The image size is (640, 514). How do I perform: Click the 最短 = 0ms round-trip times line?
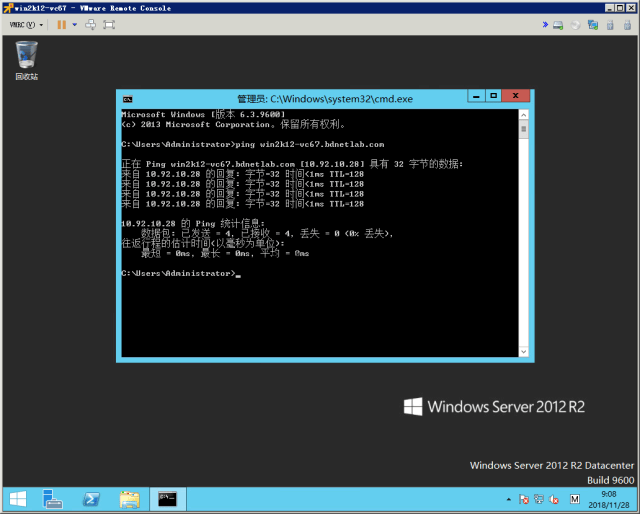(225, 254)
